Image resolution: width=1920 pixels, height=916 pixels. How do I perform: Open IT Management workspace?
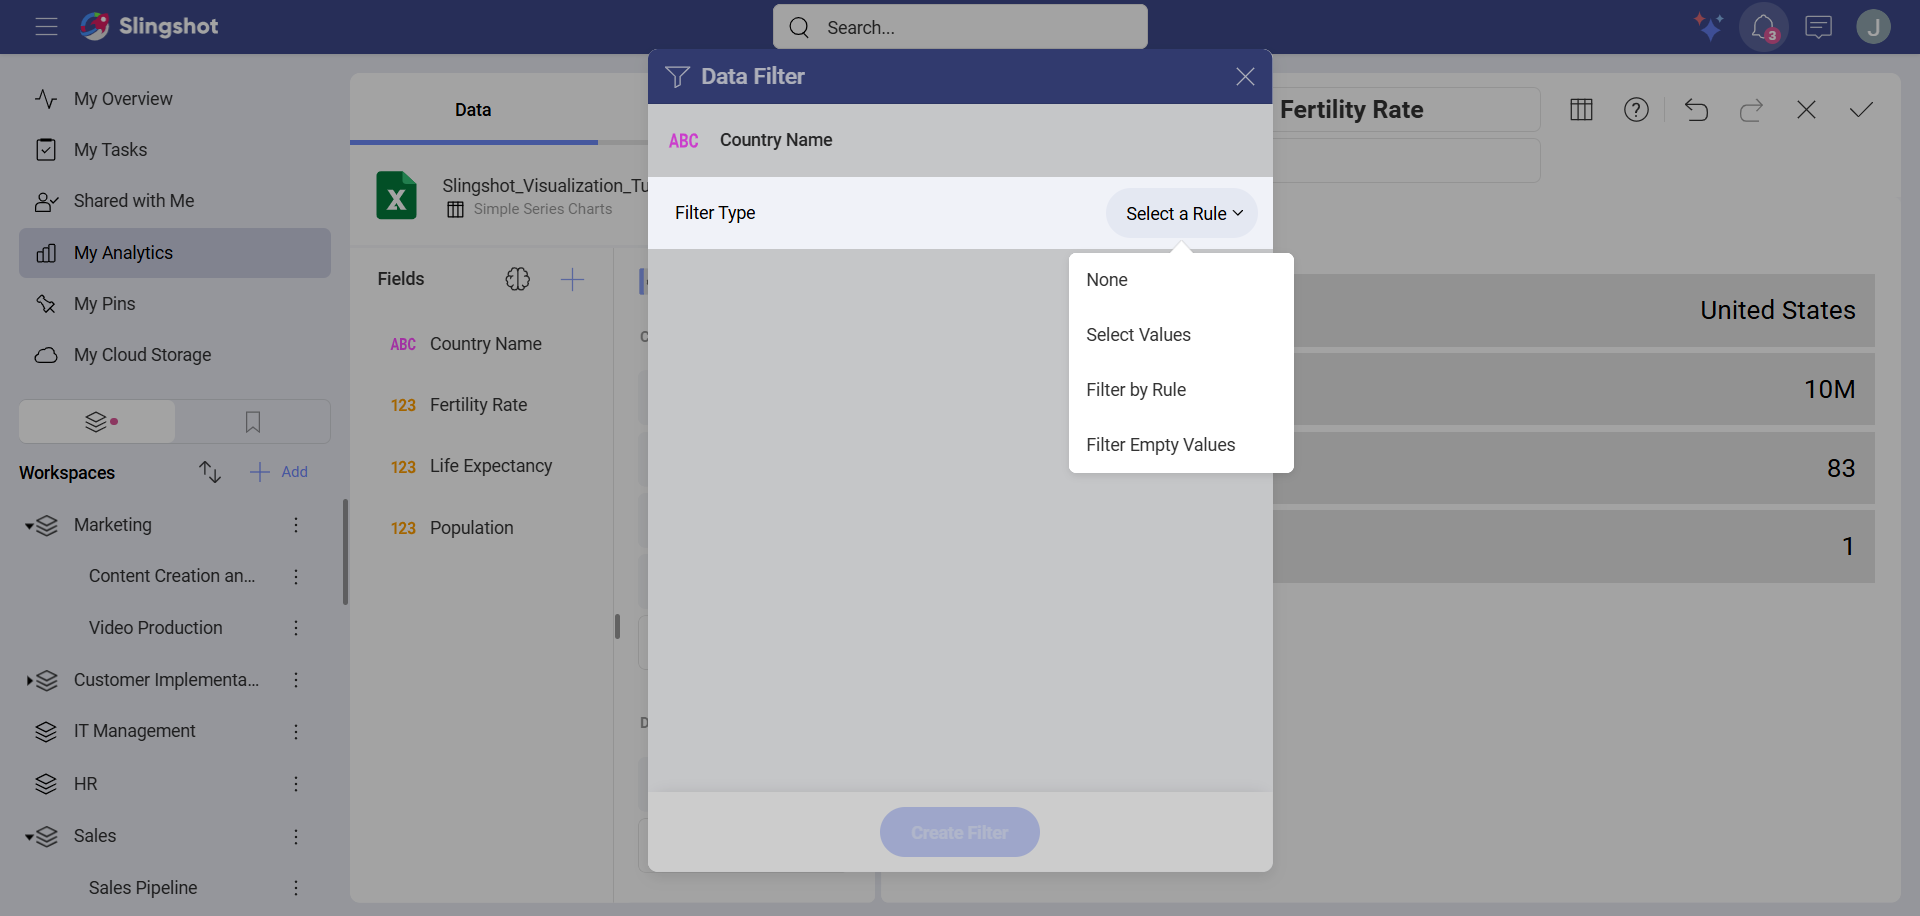tap(135, 731)
